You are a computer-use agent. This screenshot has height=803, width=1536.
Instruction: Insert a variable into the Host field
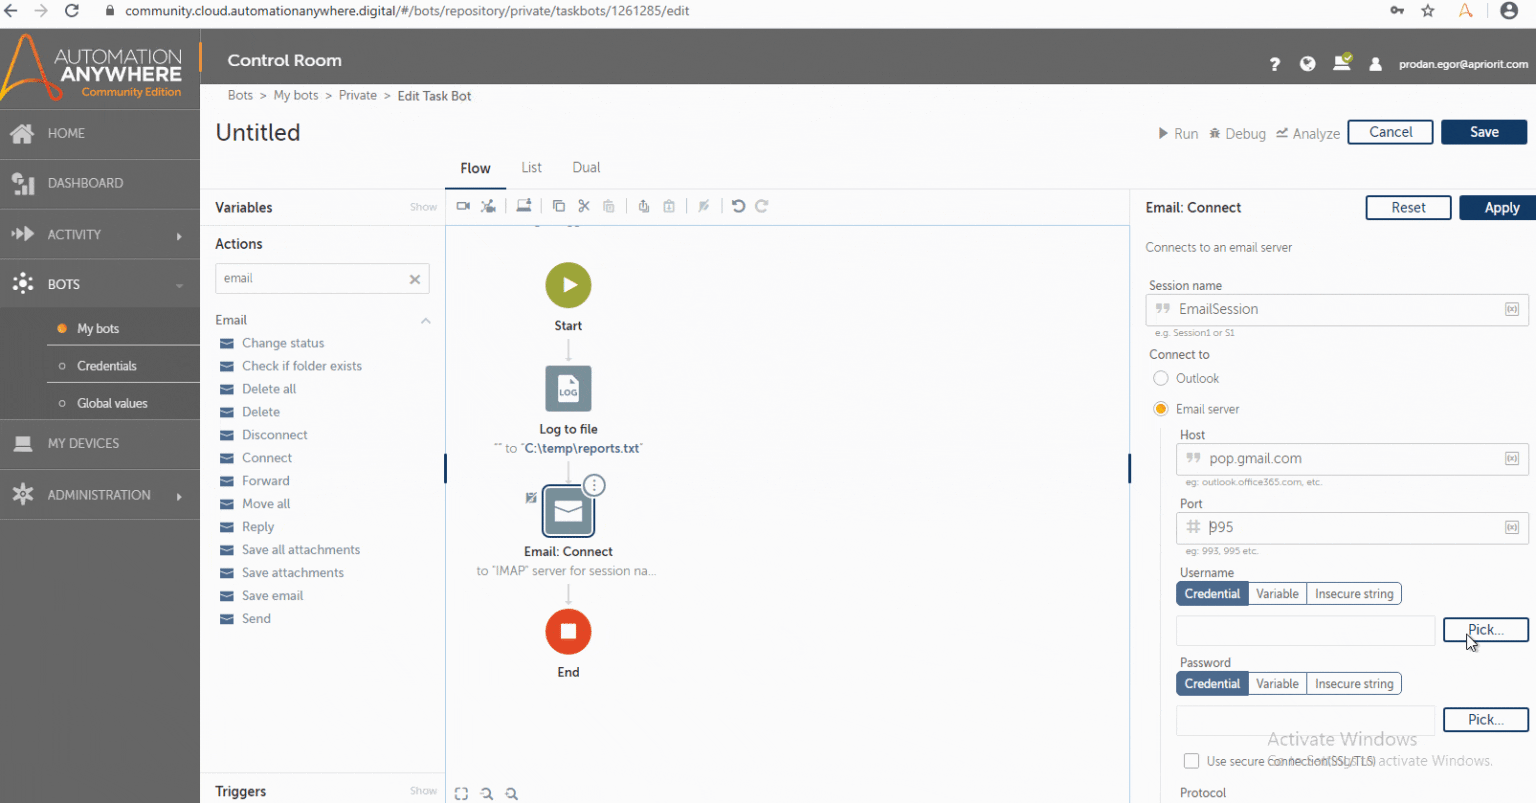[1512, 459]
